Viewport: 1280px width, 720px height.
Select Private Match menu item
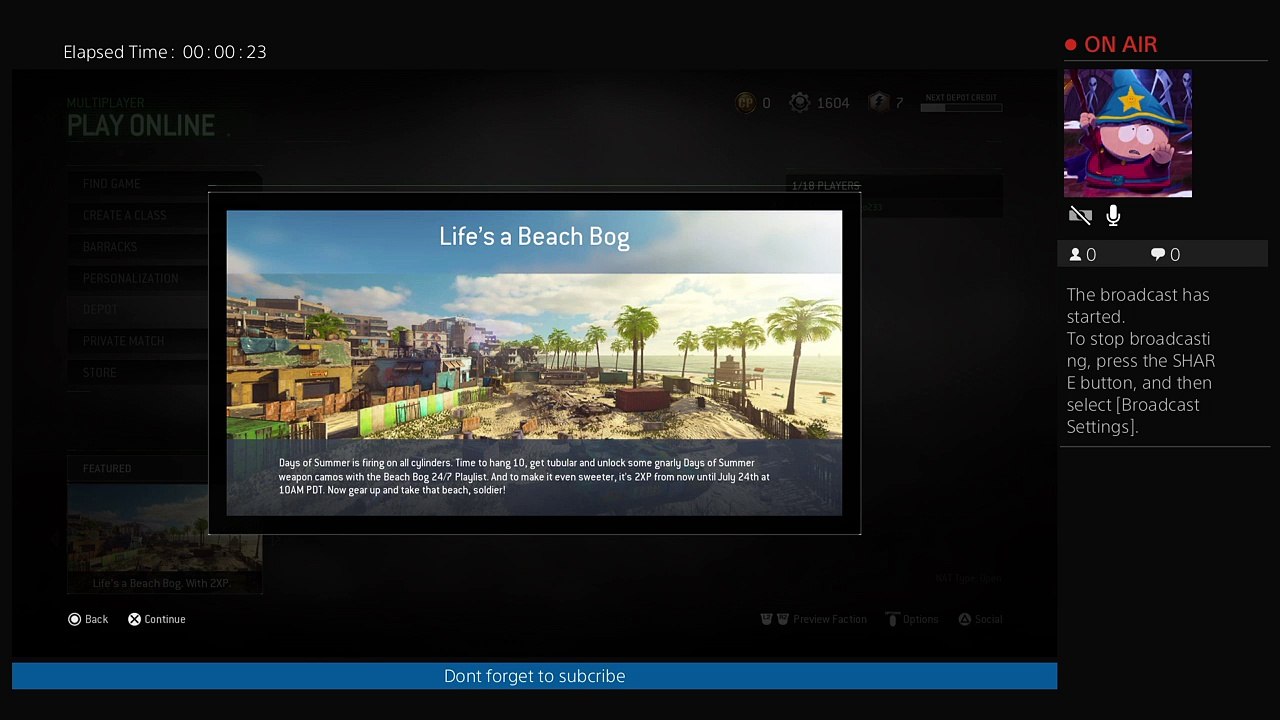[x=123, y=341]
